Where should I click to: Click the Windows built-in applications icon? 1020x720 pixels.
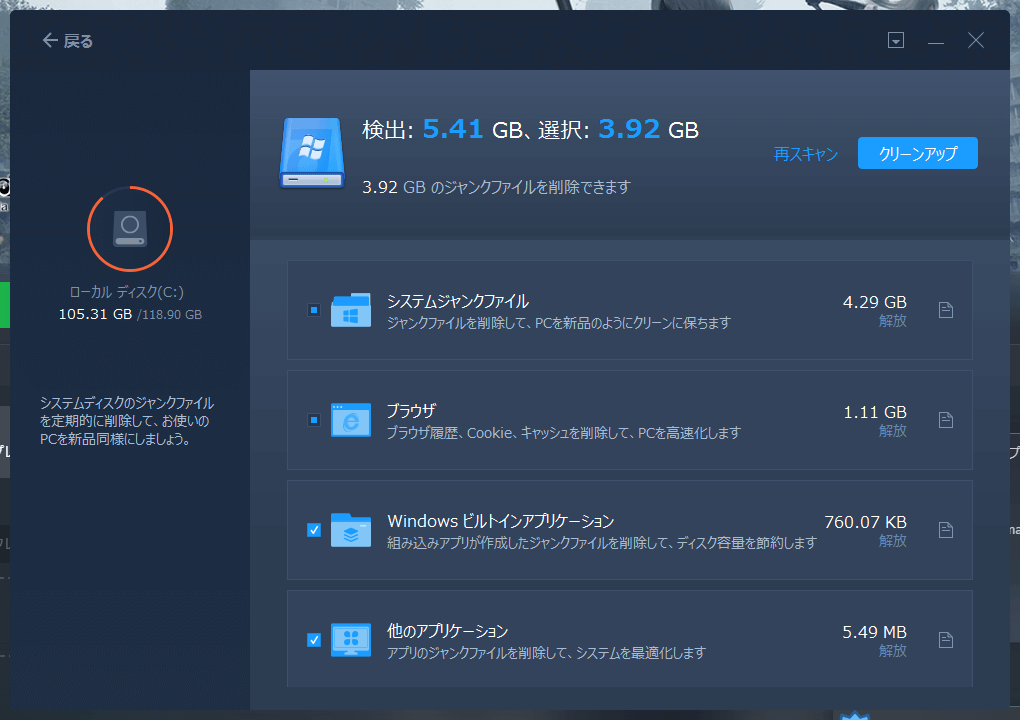pyautogui.click(x=350, y=530)
